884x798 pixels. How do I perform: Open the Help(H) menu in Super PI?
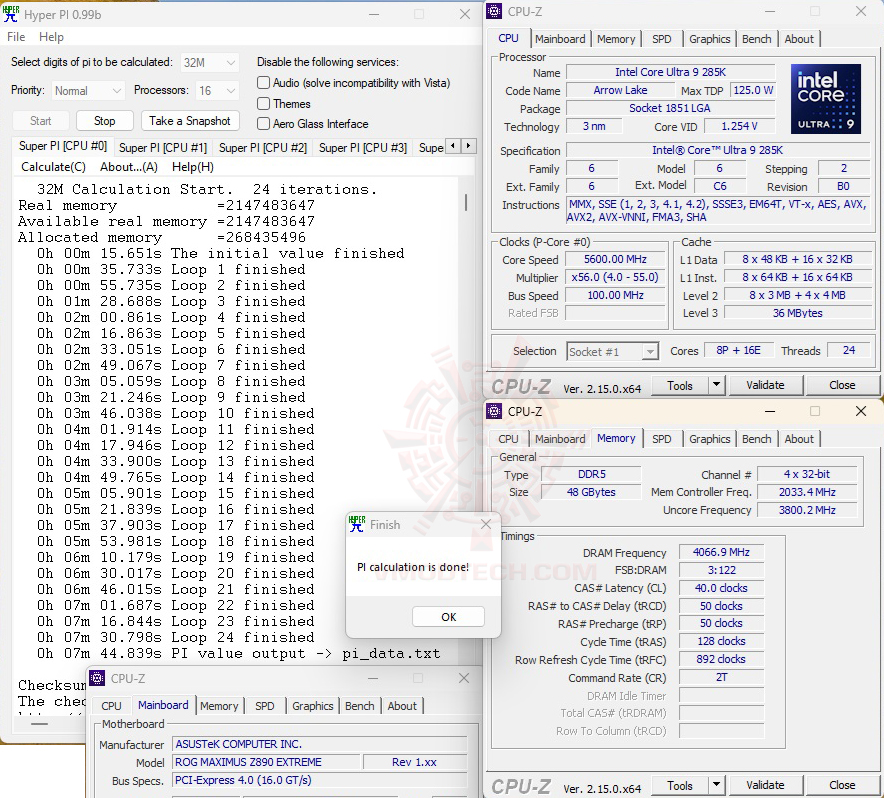click(193, 167)
